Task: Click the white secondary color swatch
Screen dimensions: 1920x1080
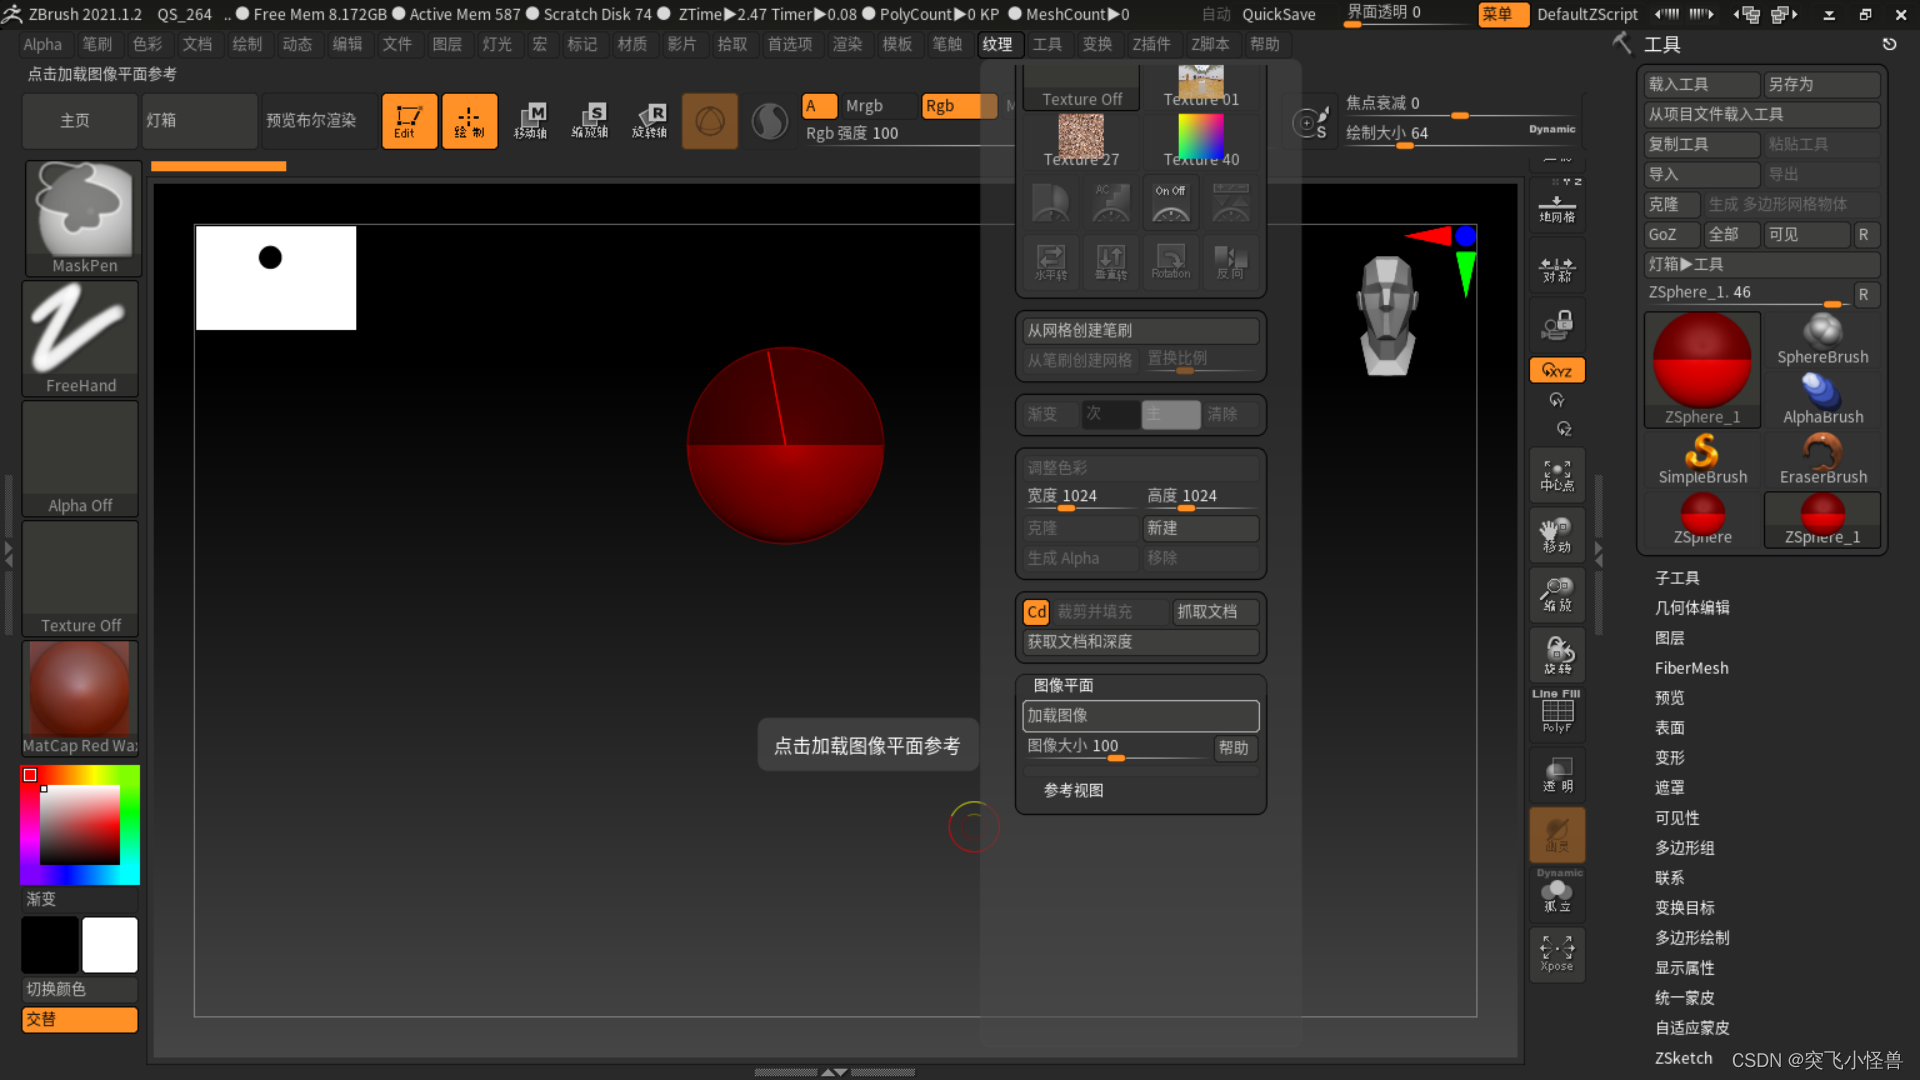Action: click(110, 944)
